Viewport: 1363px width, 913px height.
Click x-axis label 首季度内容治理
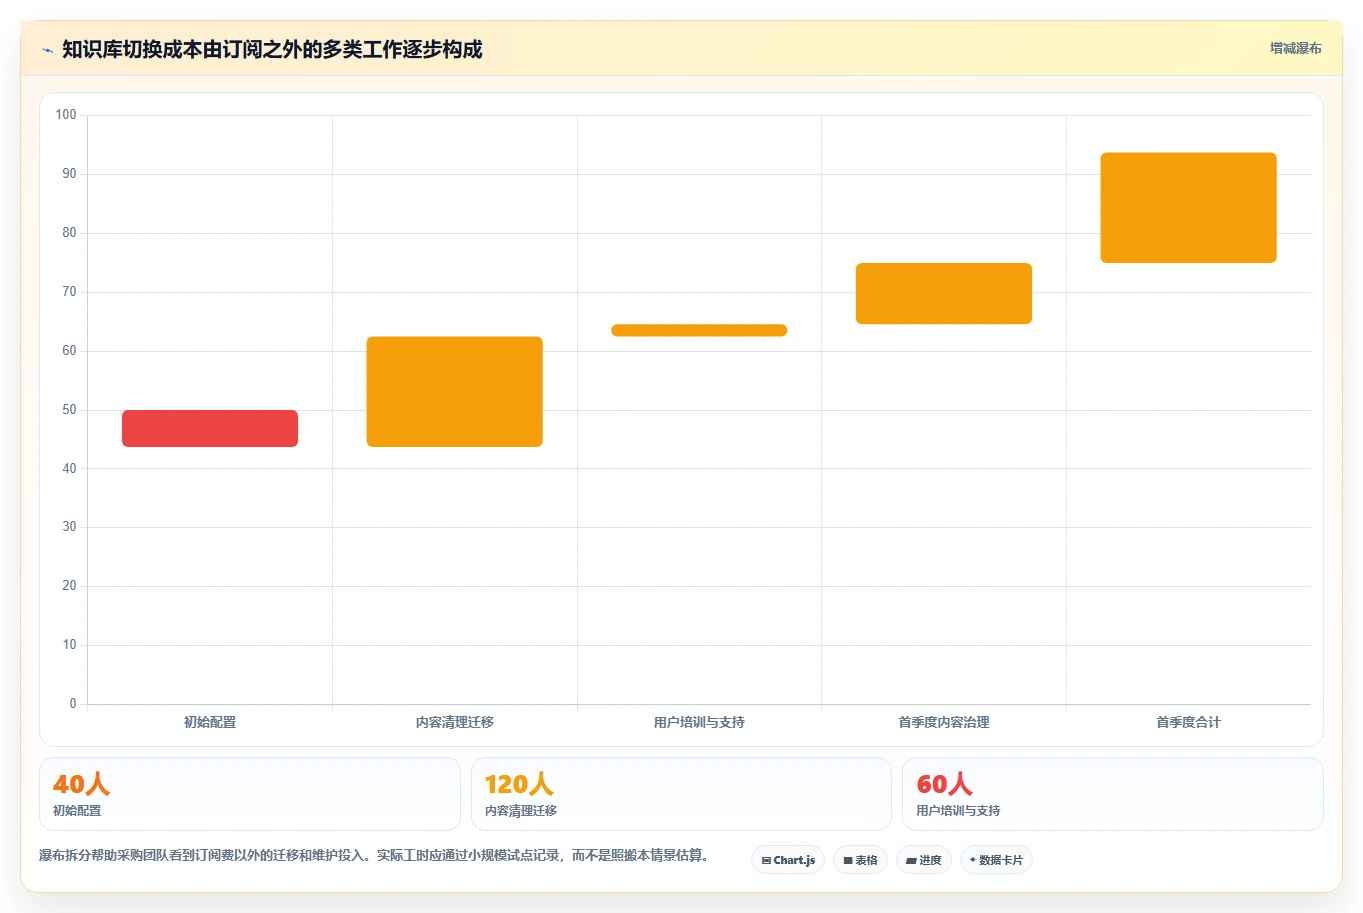(x=944, y=722)
